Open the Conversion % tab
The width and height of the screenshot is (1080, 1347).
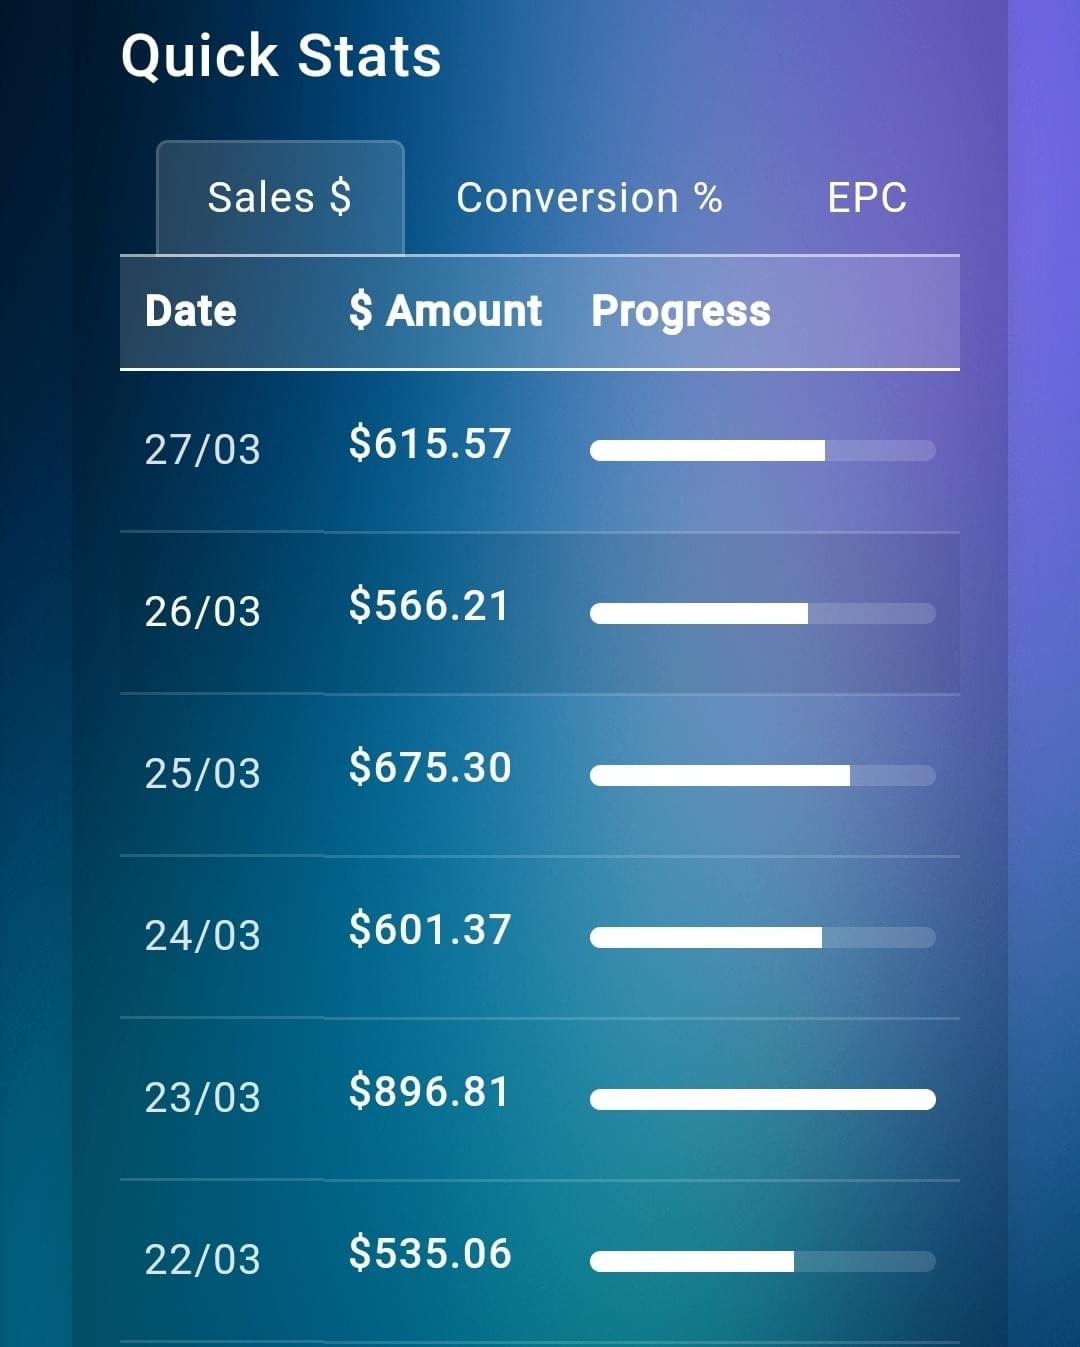coord(589,198)
